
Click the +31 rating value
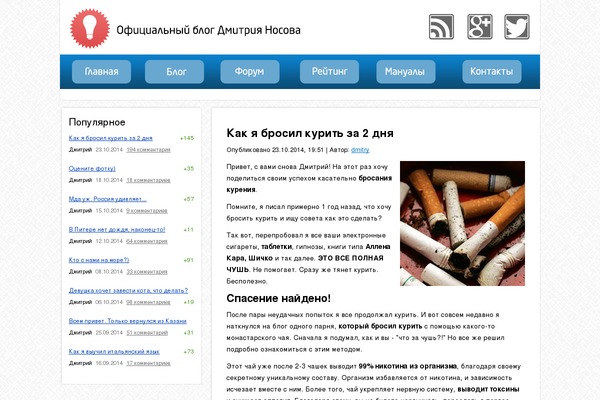point(189,333)
